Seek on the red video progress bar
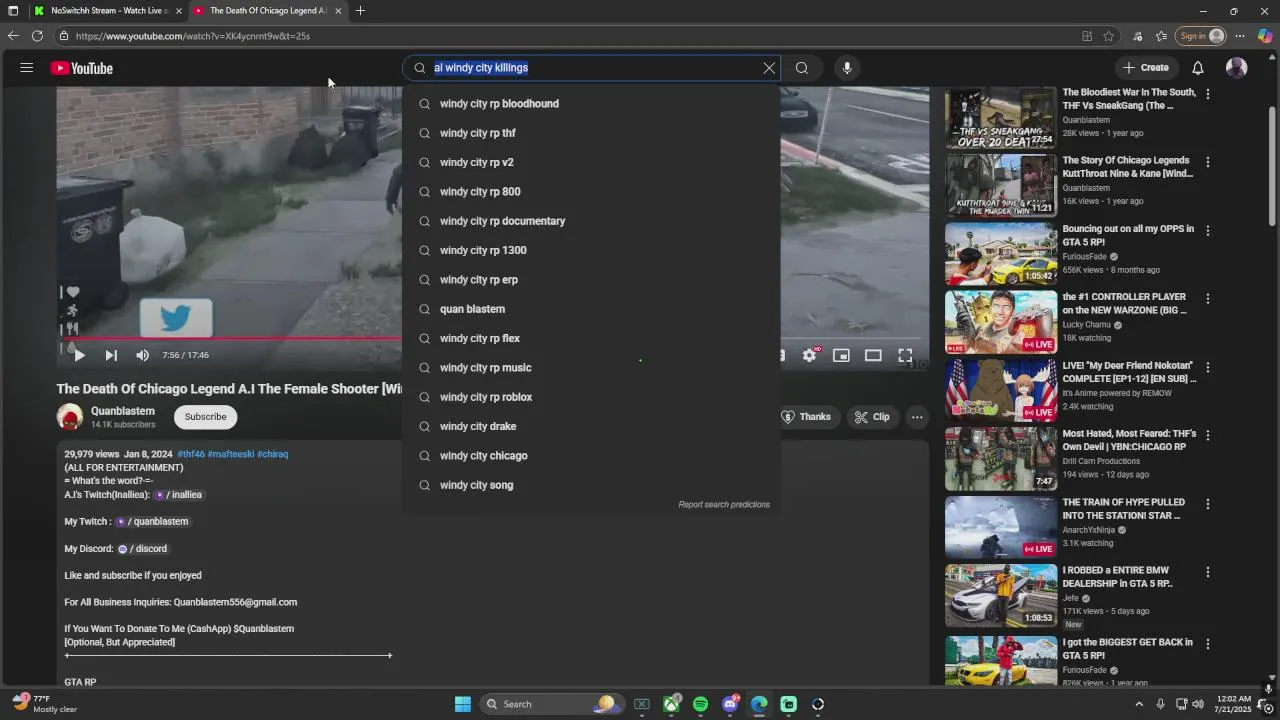This screenshot has height=720, width=1280. pos(230,338)
